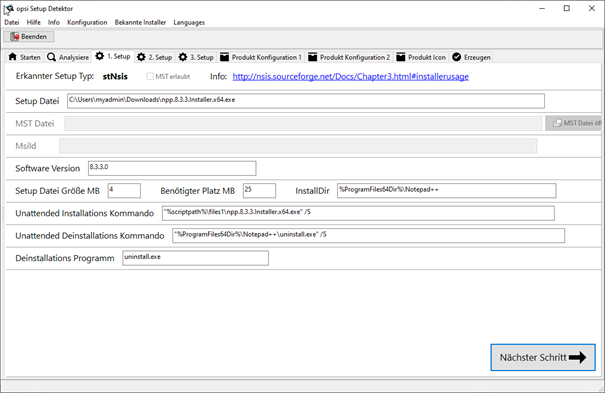
Task: Open the NSIS installer usage link
Action: [x=350, y=76]
